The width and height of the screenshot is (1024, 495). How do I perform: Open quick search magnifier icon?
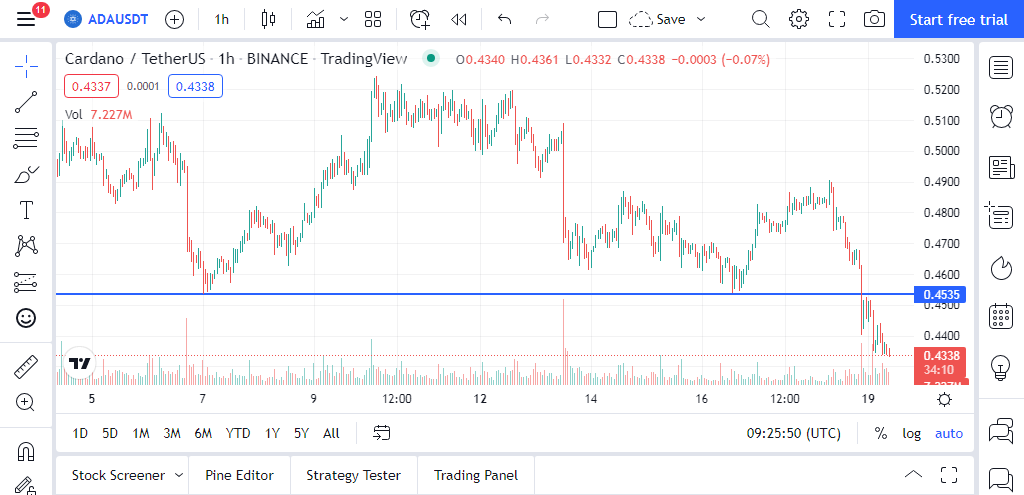click(761, 20)
